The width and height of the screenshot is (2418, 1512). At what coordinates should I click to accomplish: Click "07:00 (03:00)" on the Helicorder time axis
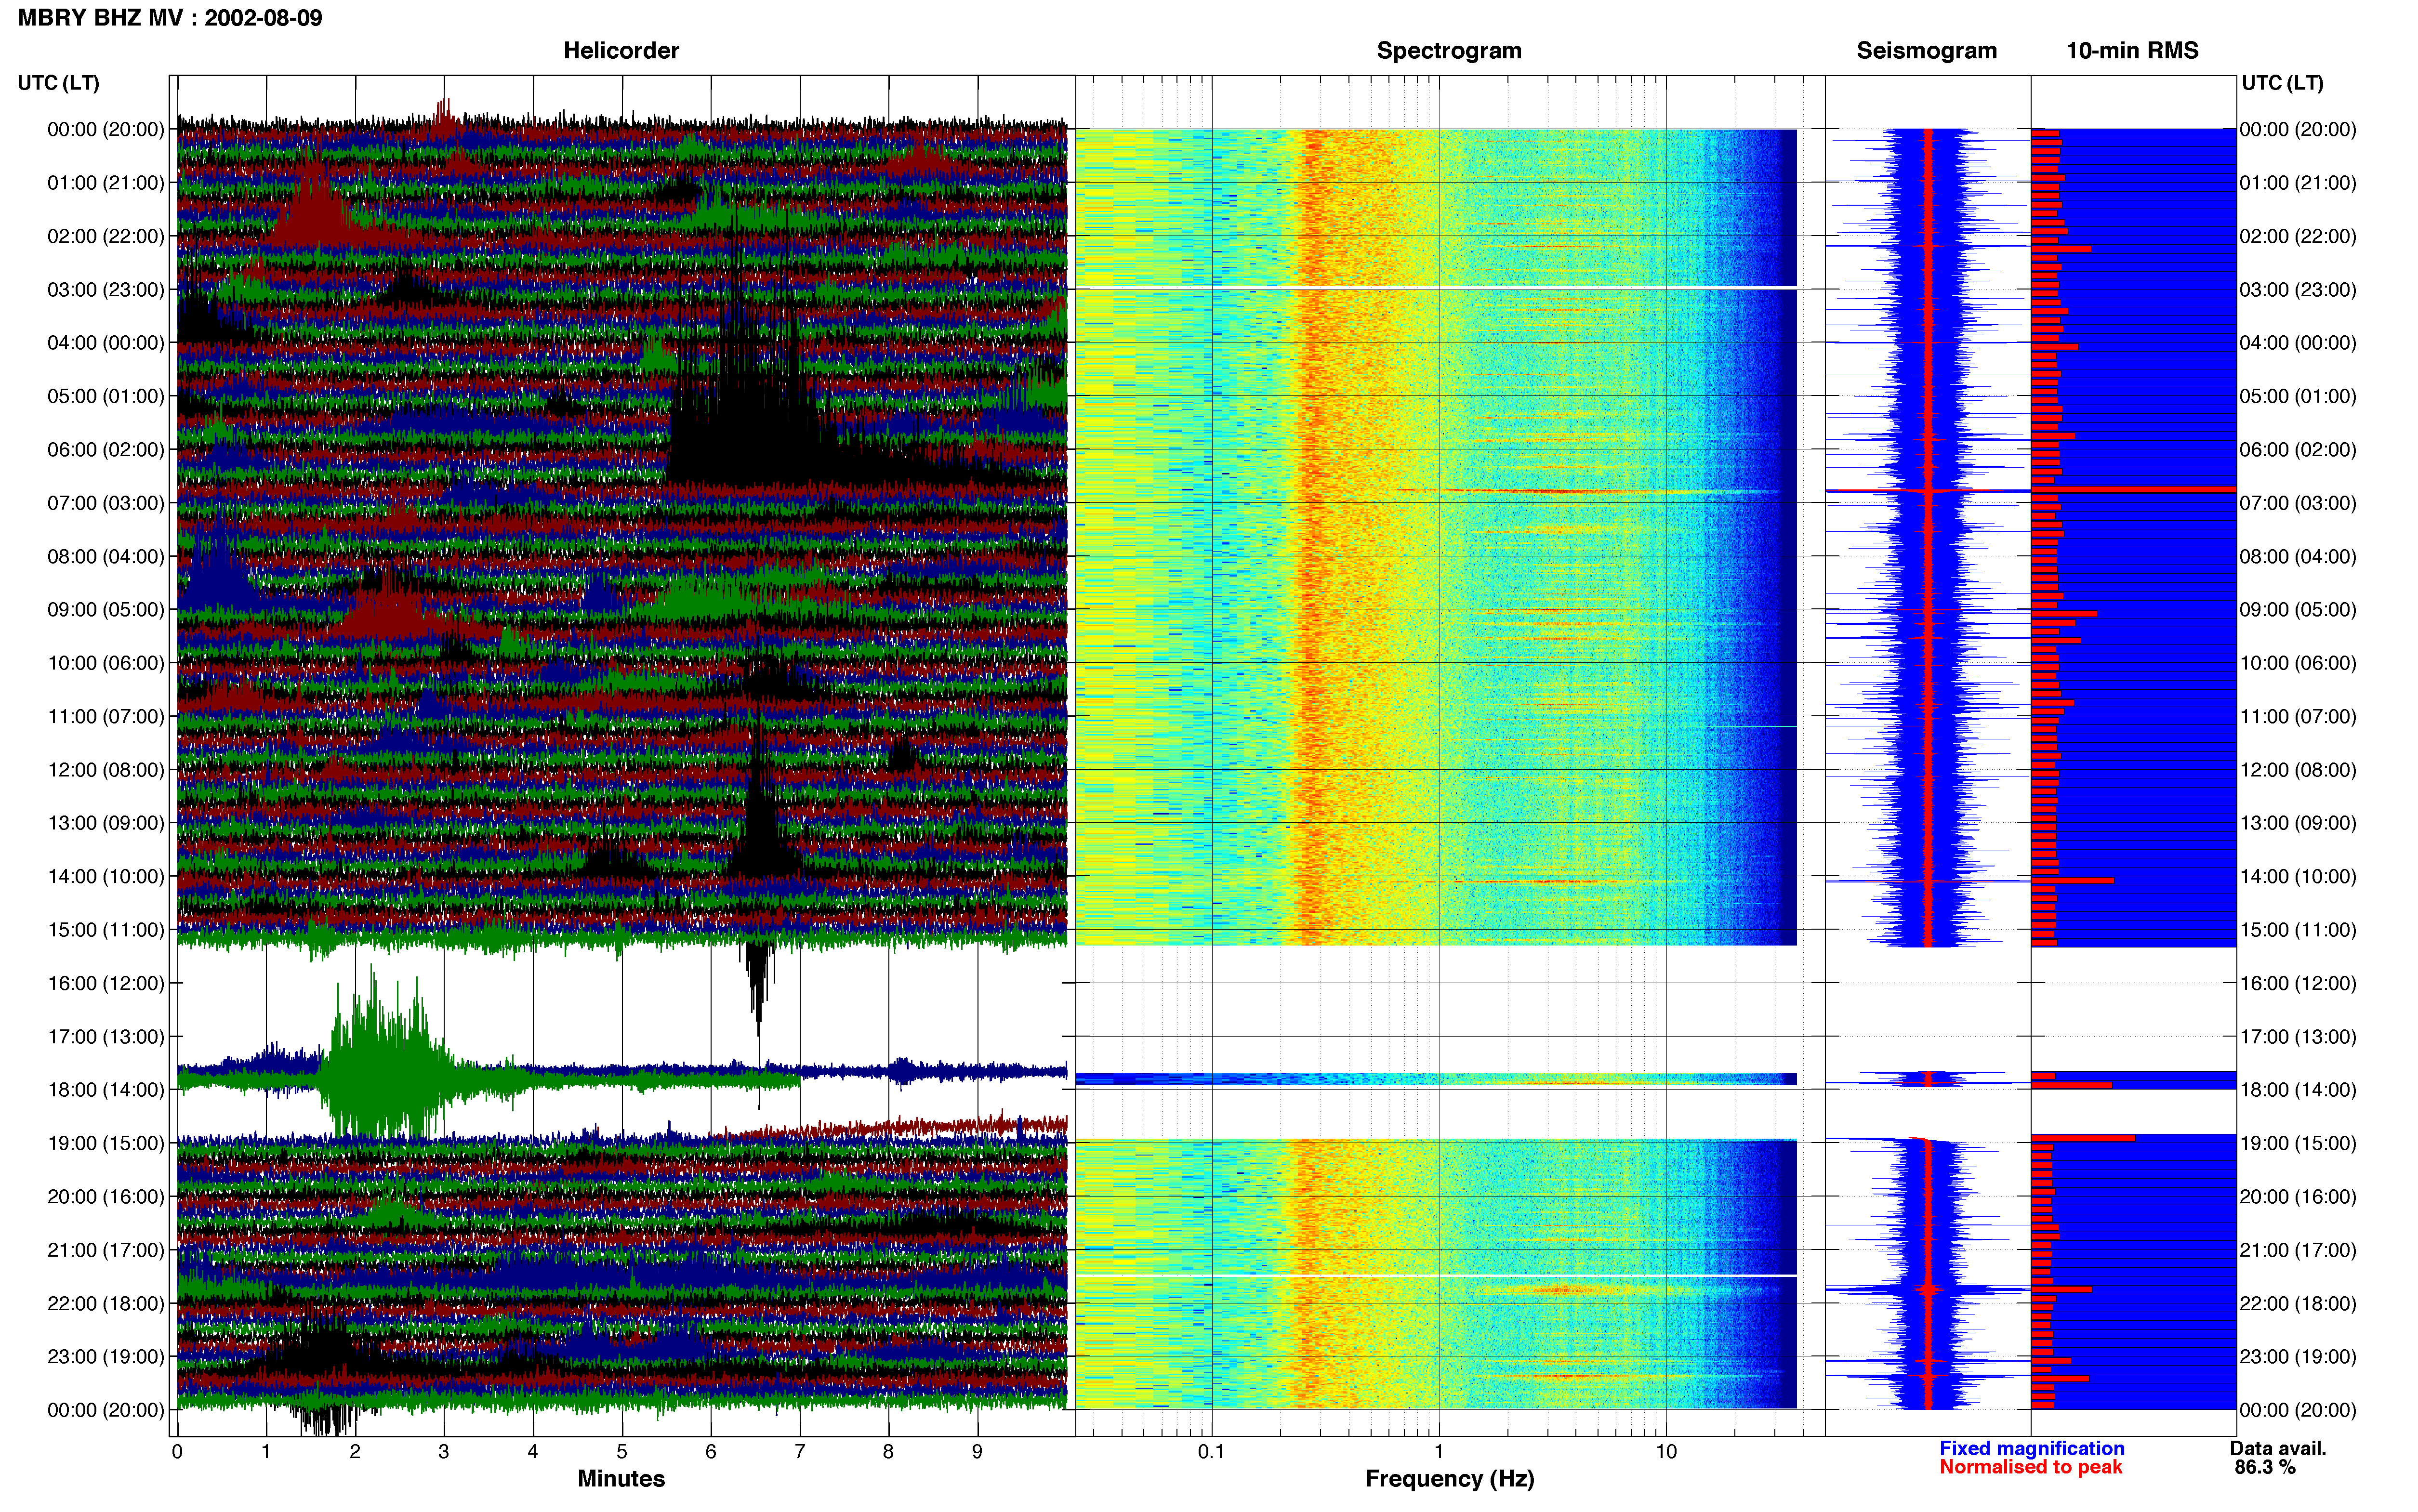click(106, 503)
